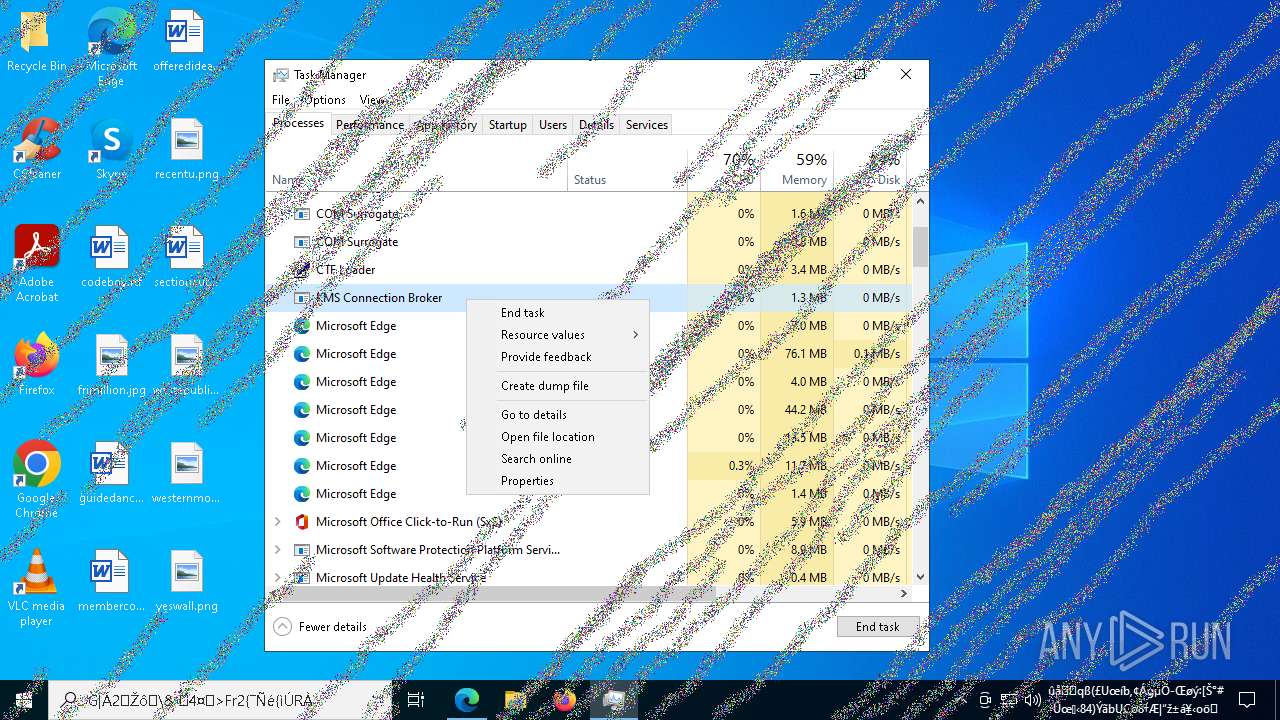Viewport: 1280px width, 720px height.
Task: Open Task View on the taskbar
Action: click(x=416, y=700)
